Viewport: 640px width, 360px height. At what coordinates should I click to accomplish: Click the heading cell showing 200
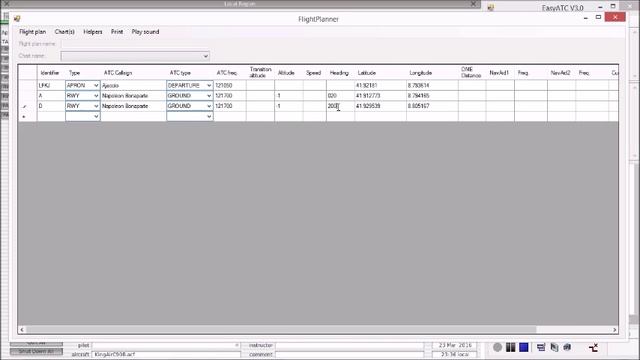[340, 106]
